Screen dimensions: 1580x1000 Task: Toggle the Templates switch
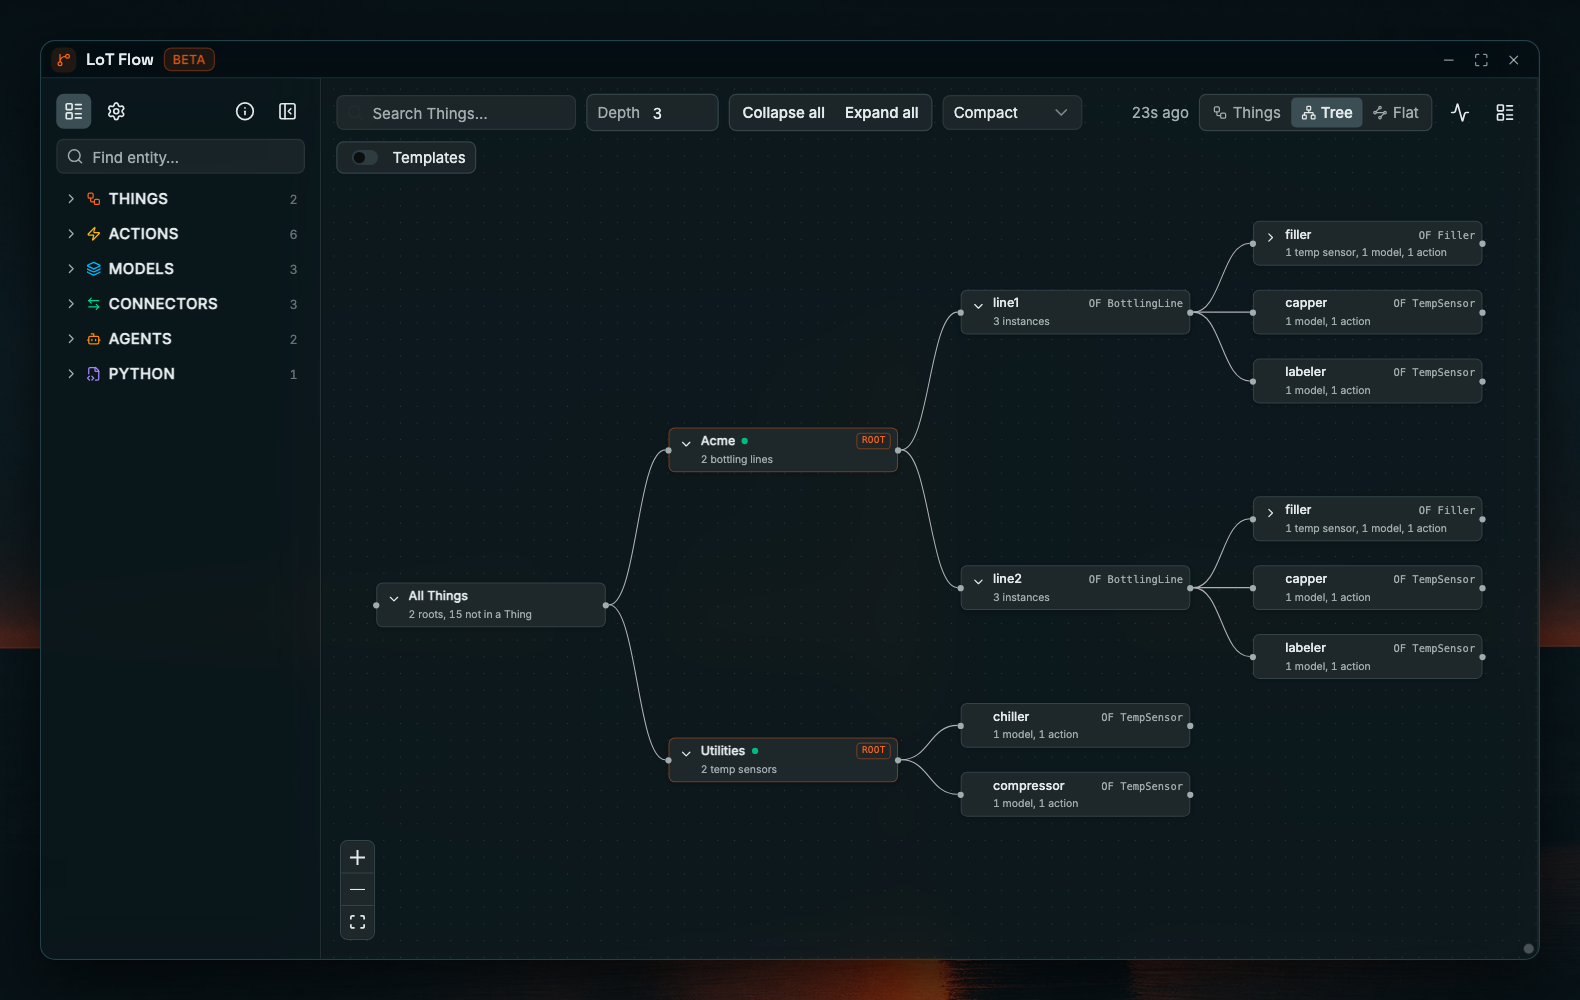coord(365,158)
